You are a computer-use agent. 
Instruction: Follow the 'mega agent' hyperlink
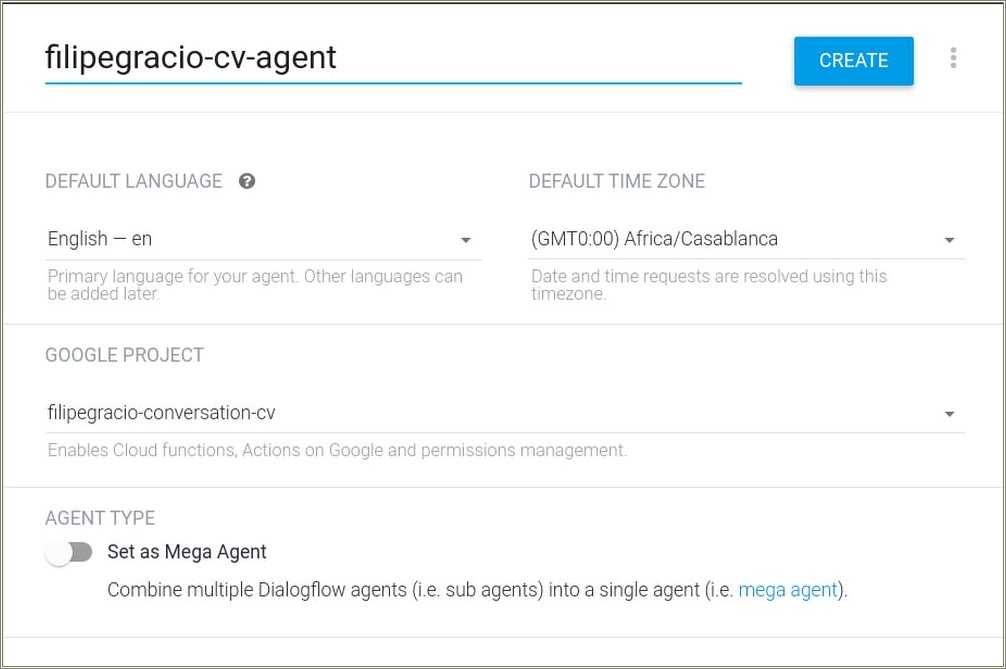[x=788, y=590]
